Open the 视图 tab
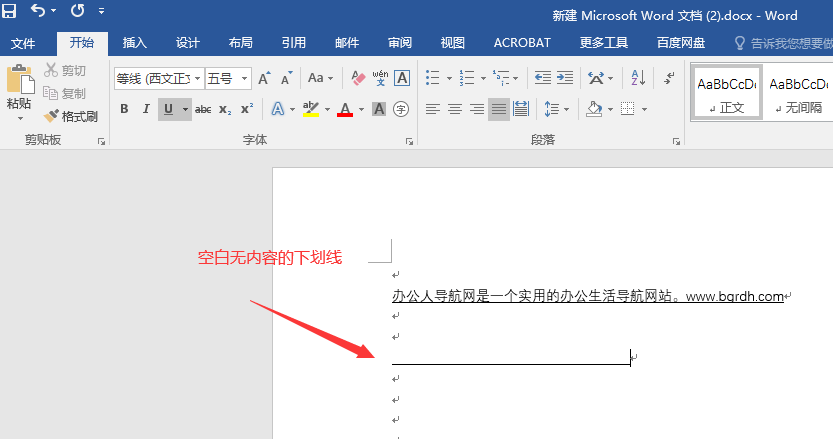Image resolution: width=833 pixels, height=439 pixels. (x=453, y=43)
